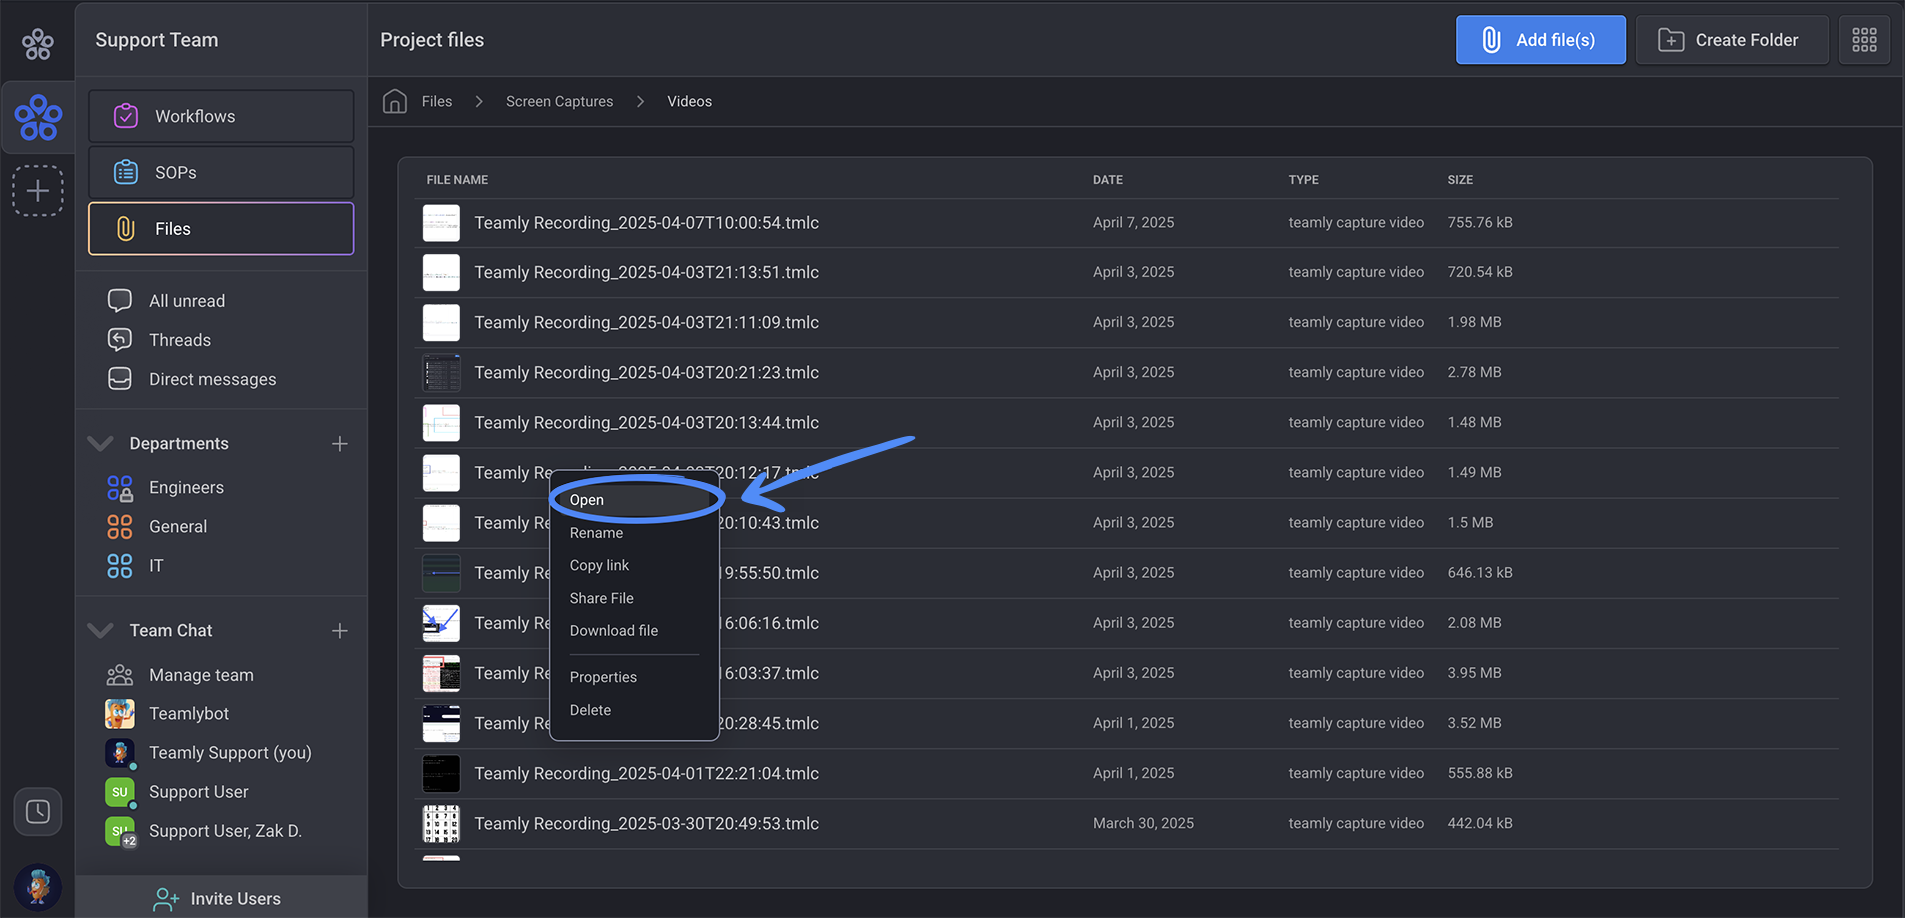Click the Add file(s) button
The image size is (1905, 918).
(1540, 40)
